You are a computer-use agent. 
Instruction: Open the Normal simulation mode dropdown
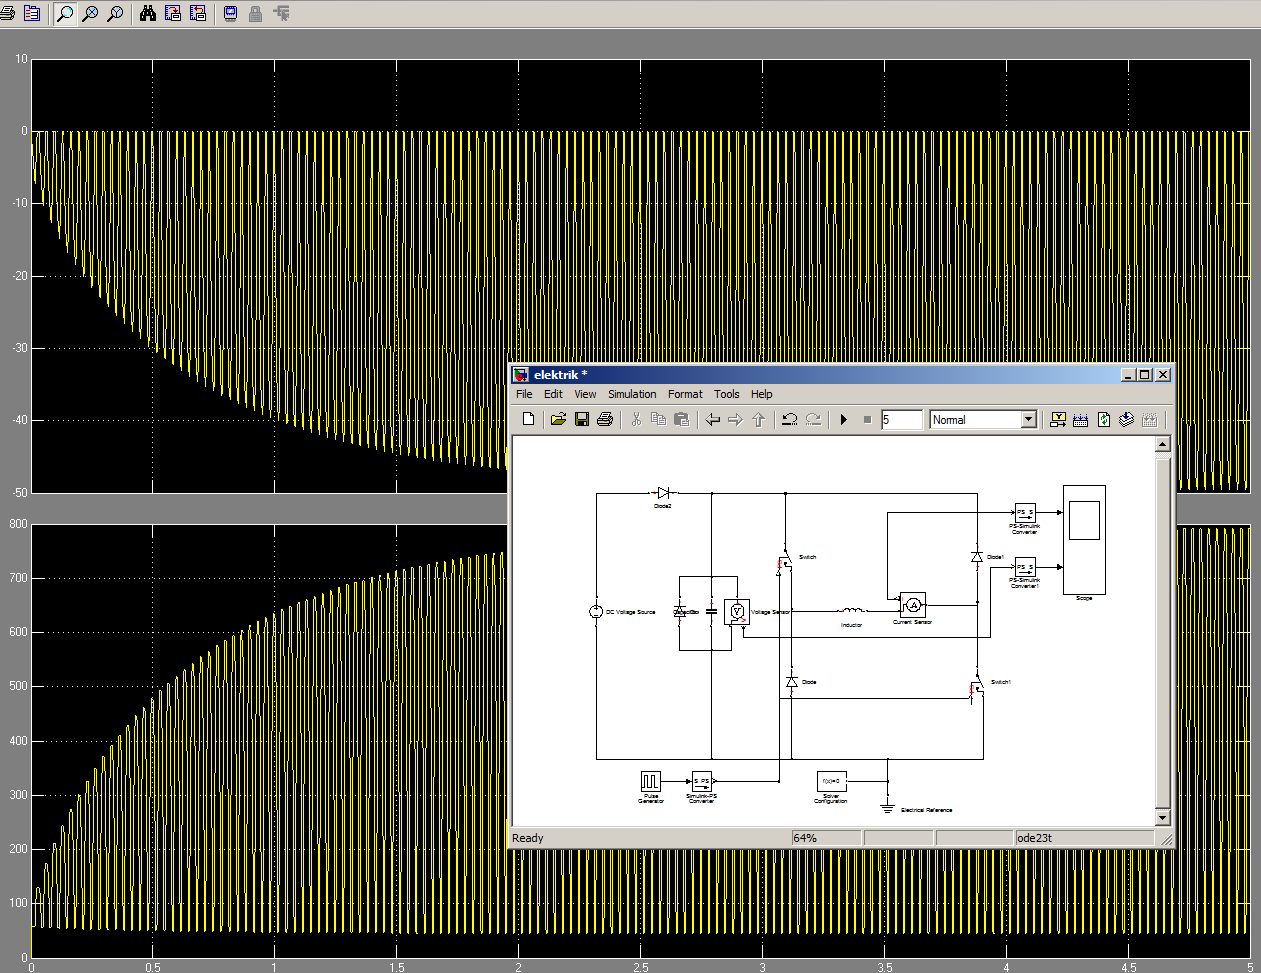(1029, 420)
